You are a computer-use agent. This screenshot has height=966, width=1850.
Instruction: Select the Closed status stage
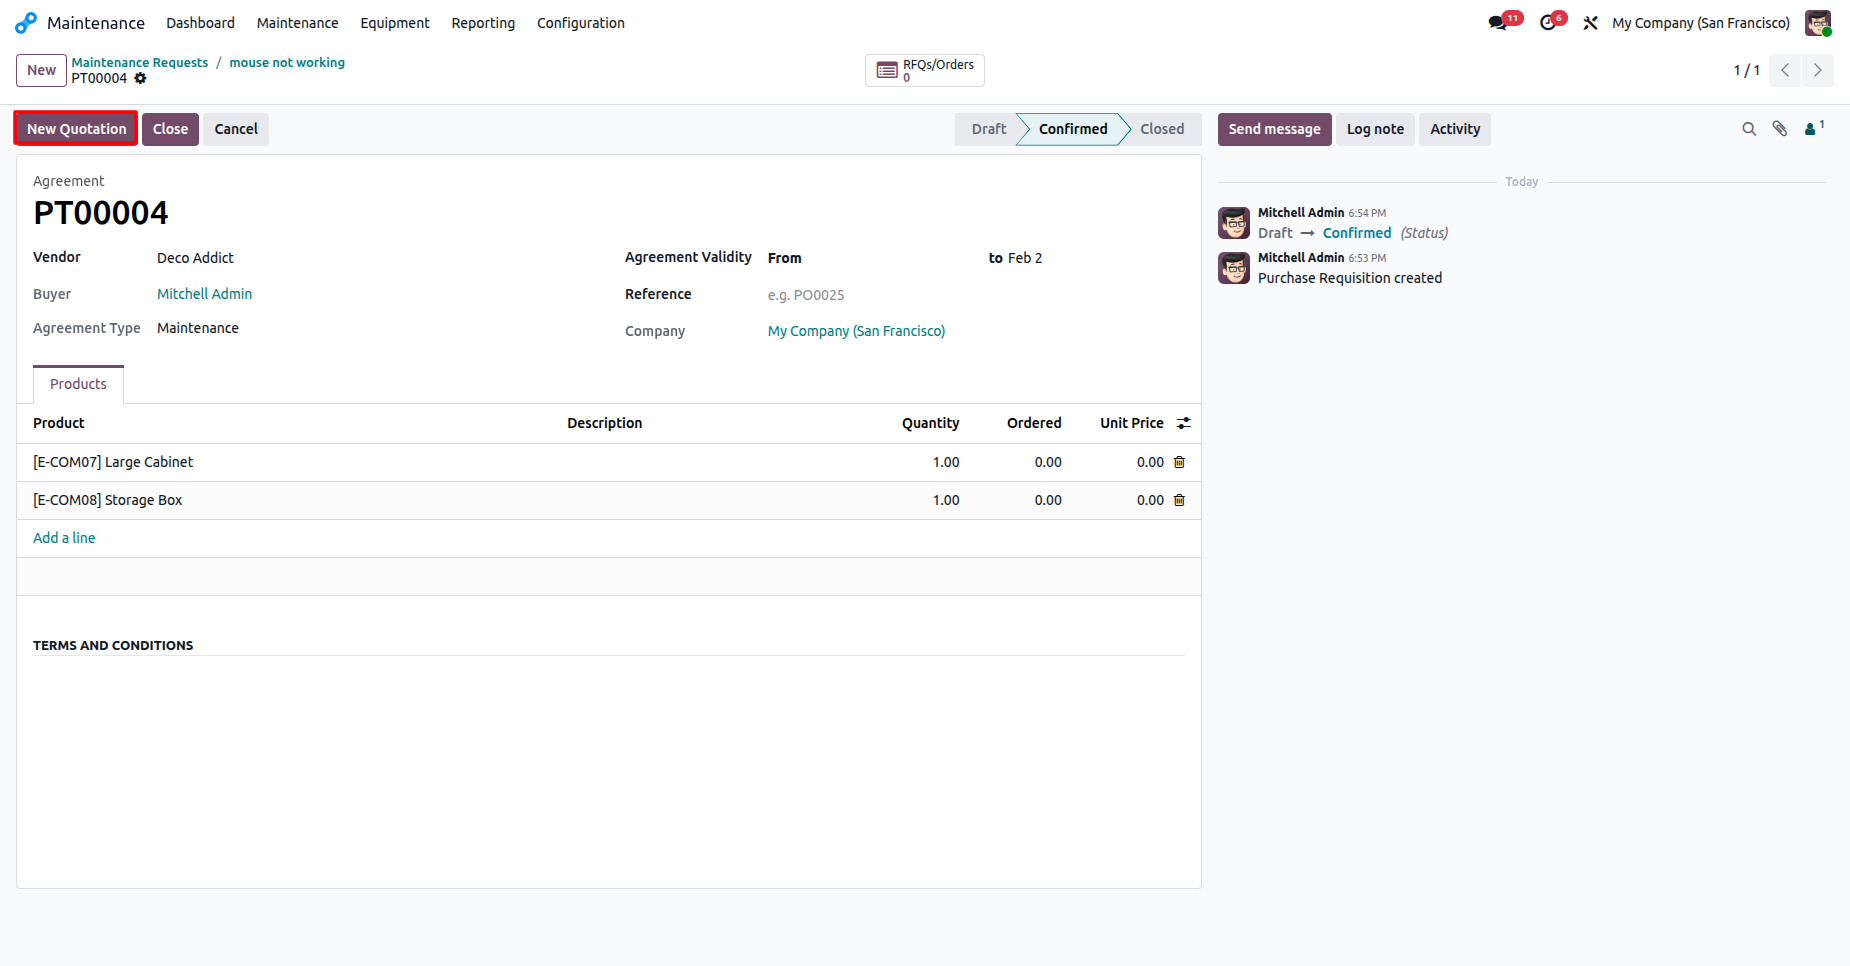point(1162,129)
